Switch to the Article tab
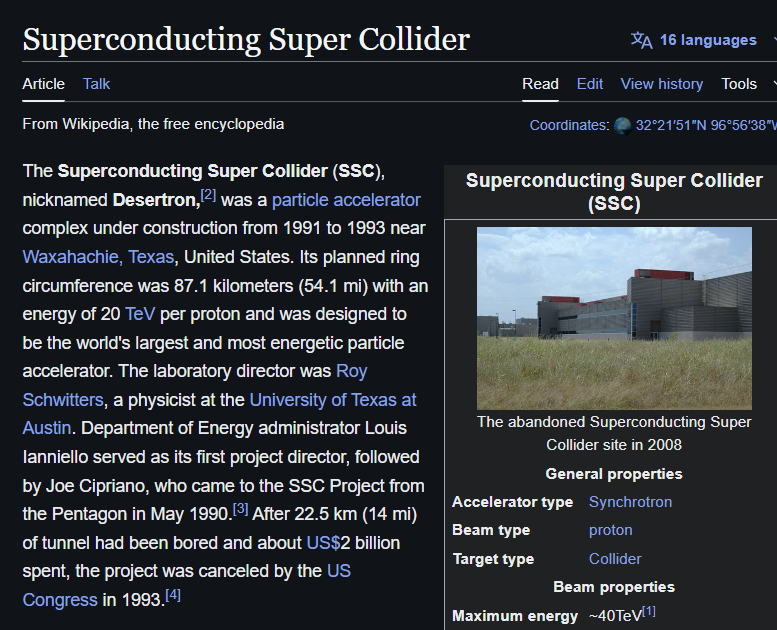The image size is (777, 630). tap(43, 84)
